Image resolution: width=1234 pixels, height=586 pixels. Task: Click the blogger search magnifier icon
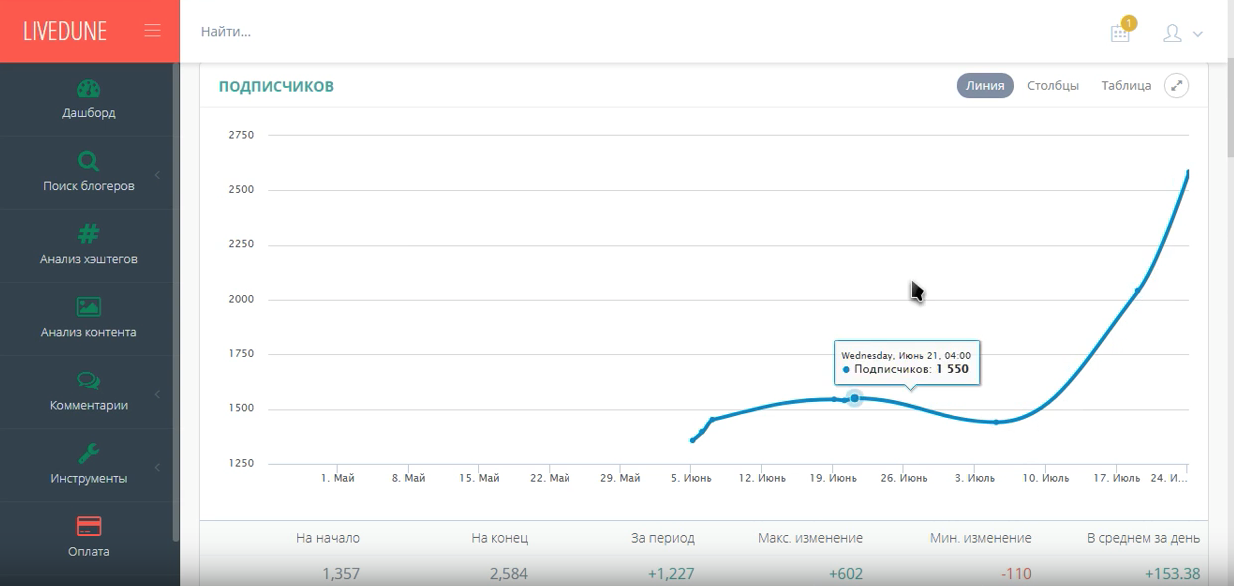(89, 162)
